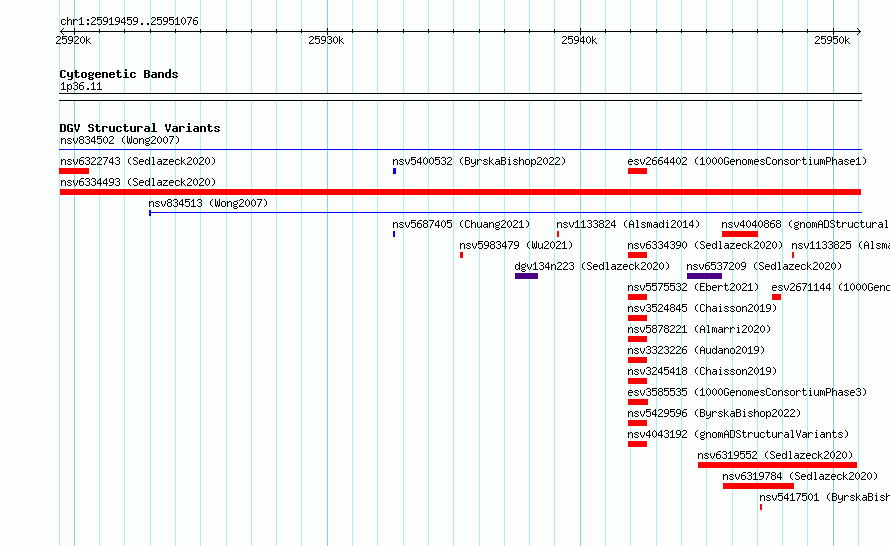Open the esv3585535 1000GenomesConsortiumPhase3 label

coord(747,392)
